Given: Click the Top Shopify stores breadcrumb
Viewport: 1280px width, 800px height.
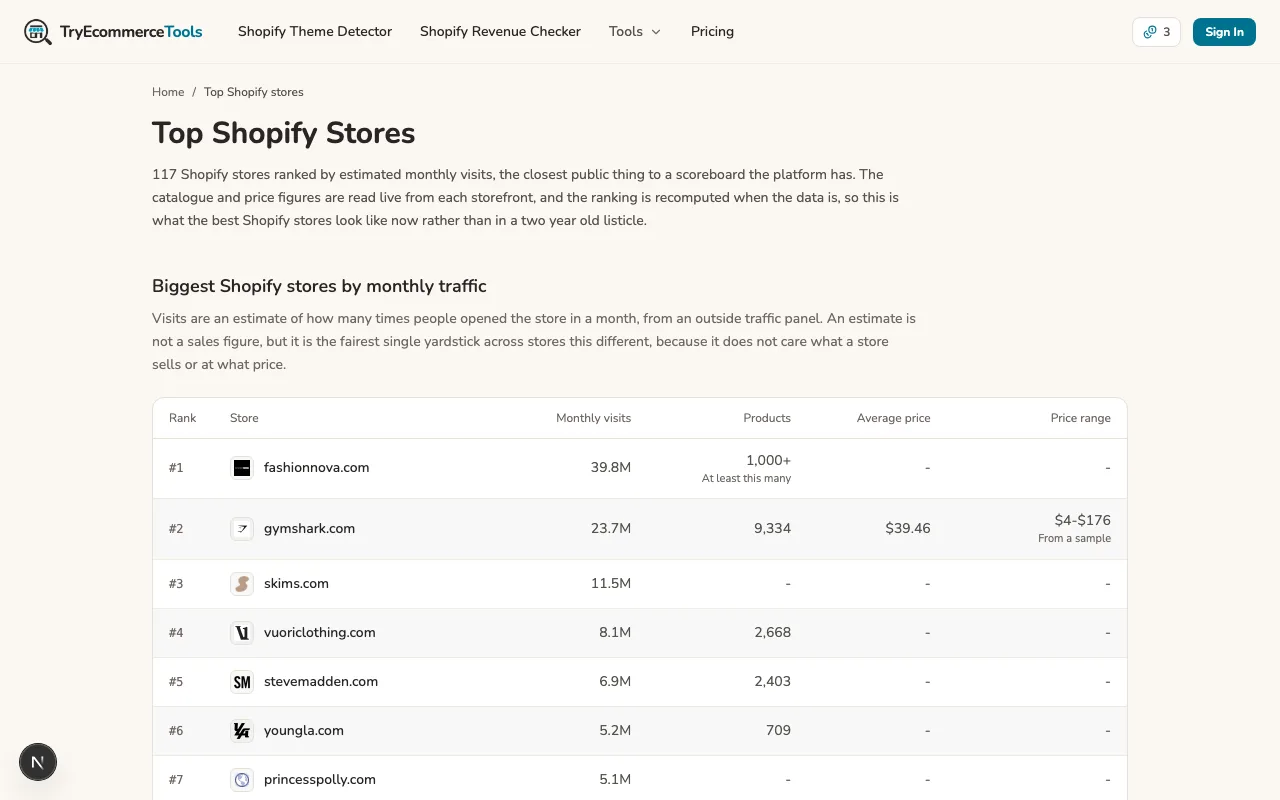Looking at the screenshot, I should [x=254, y=92].
